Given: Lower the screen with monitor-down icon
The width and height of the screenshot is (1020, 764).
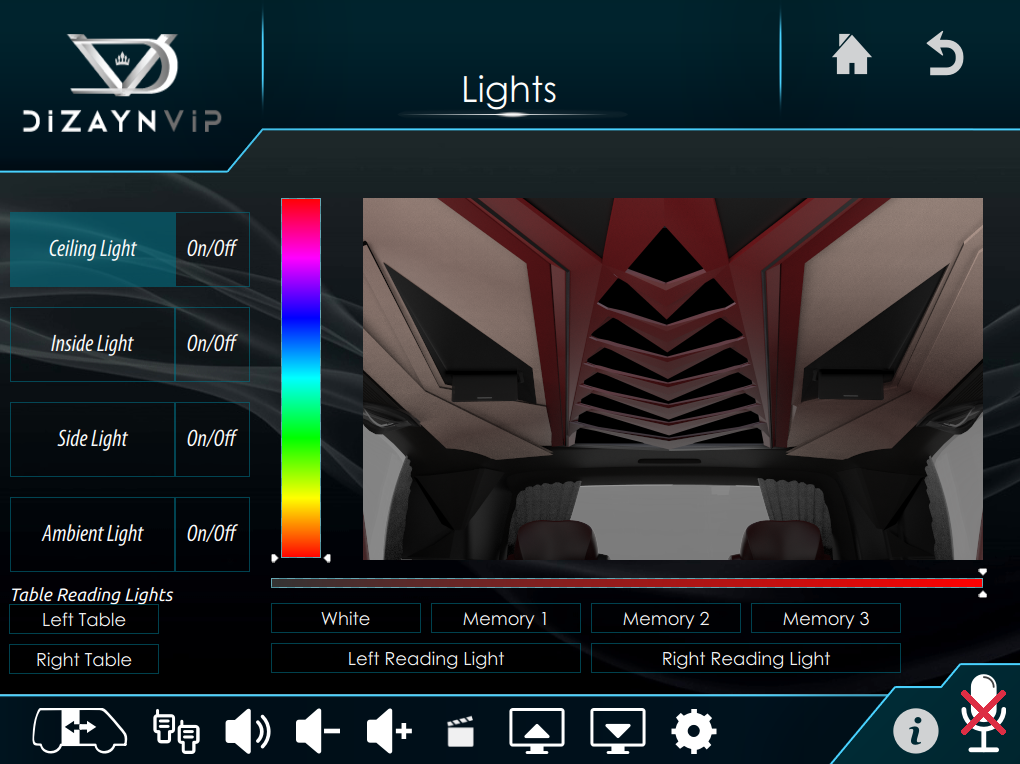Looking at the screenshot, I should point(617,732).
